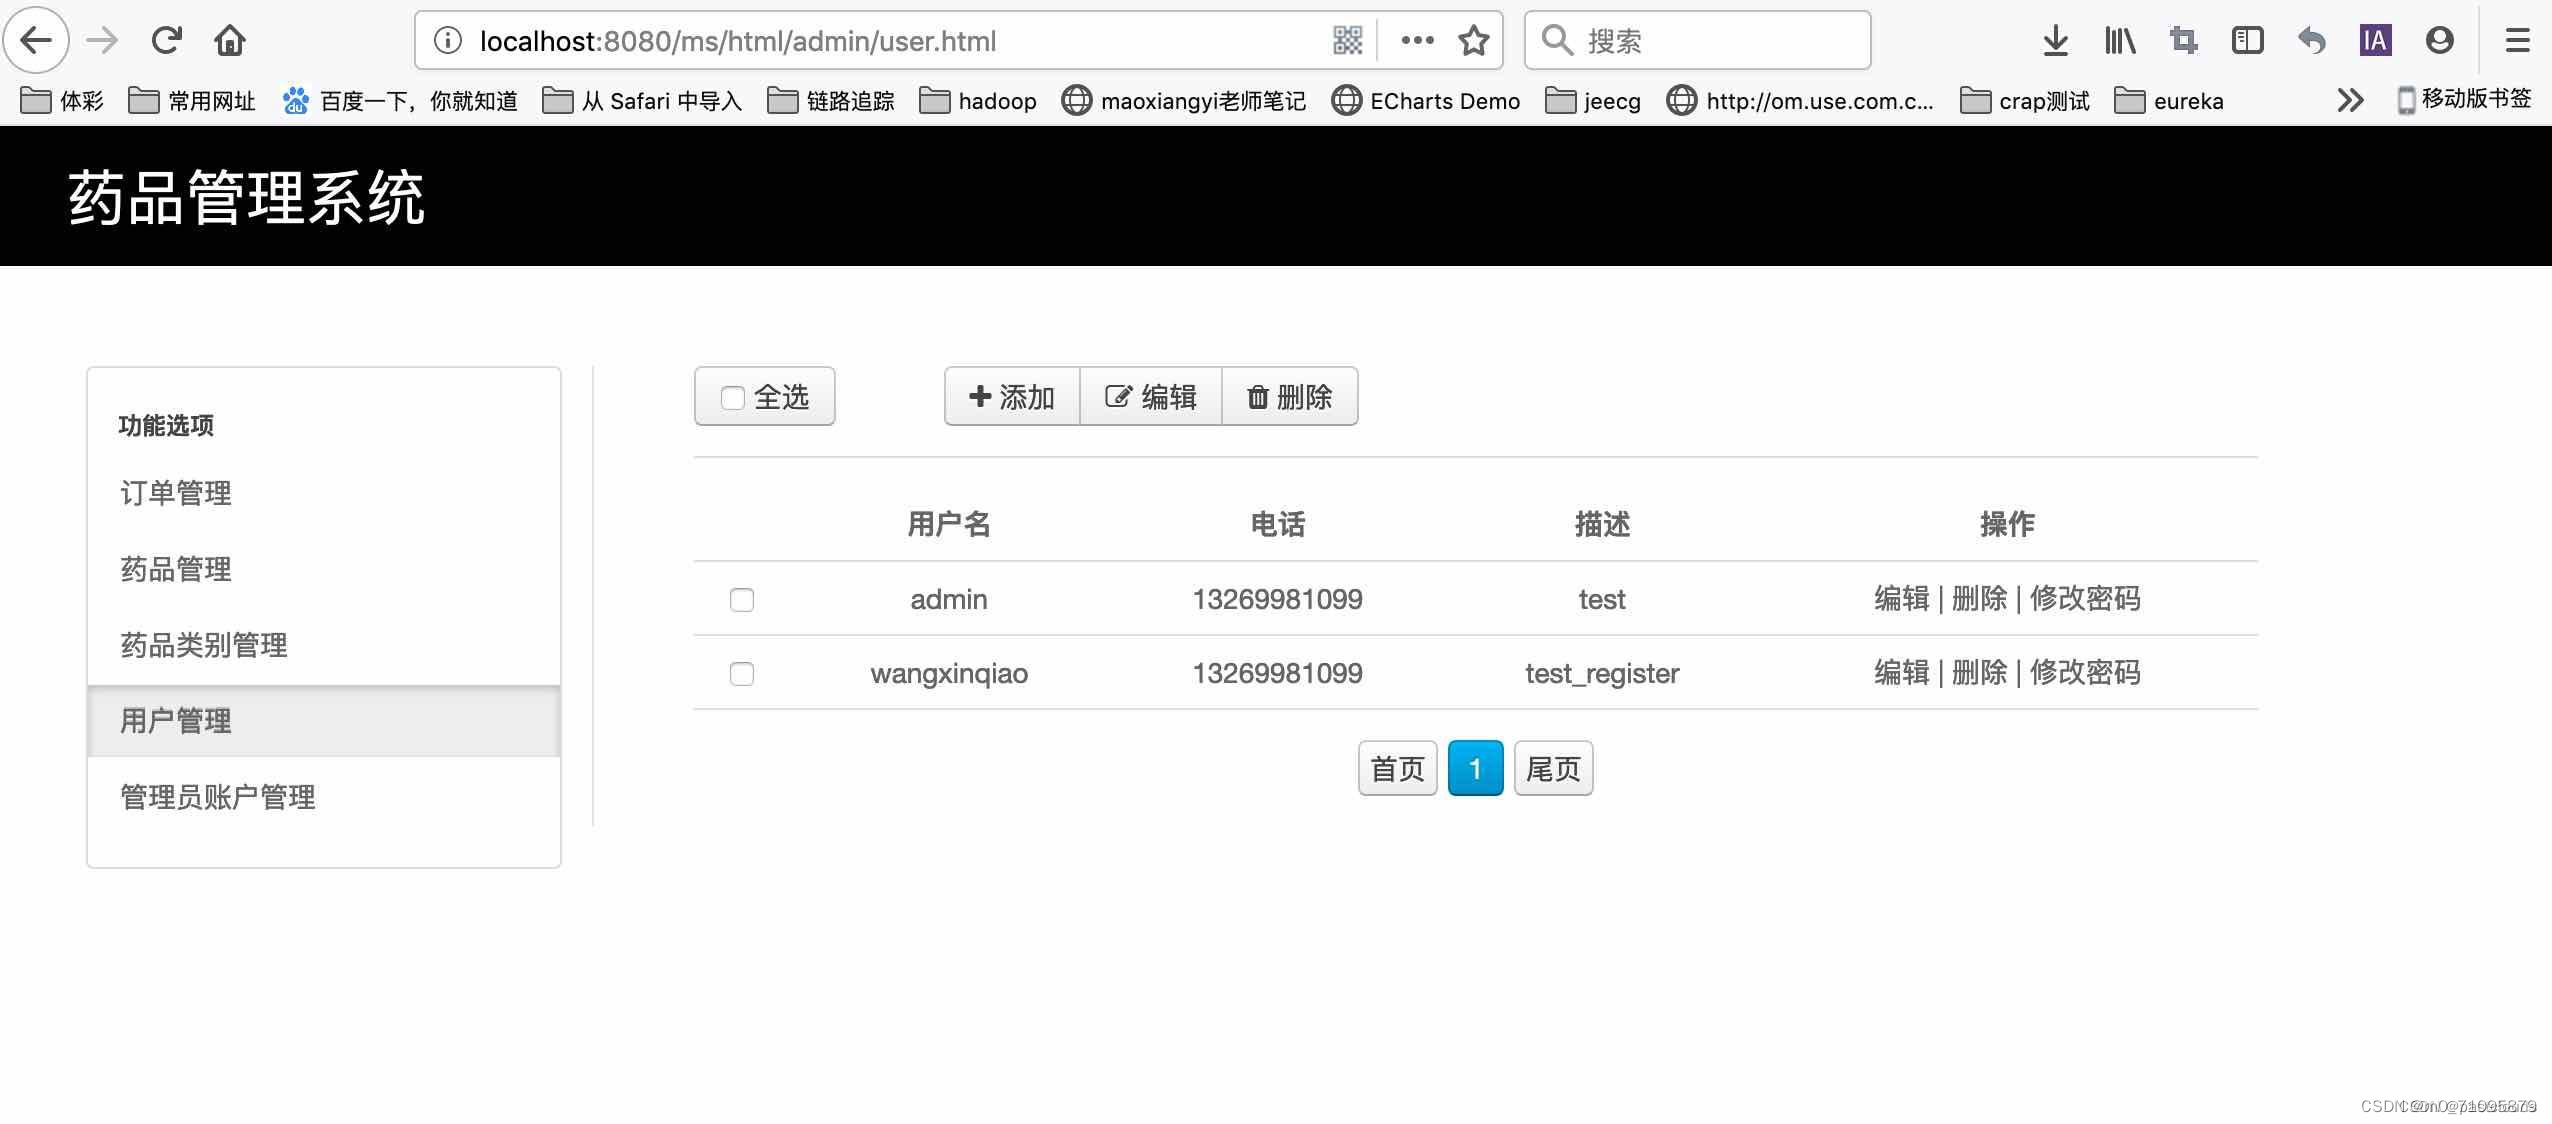Image resolution: width=2552 pixels, height=1124 pixels.
Task: Bookmark this page using the star icon
Action: pyautogui.click(x=1472, y=40)
